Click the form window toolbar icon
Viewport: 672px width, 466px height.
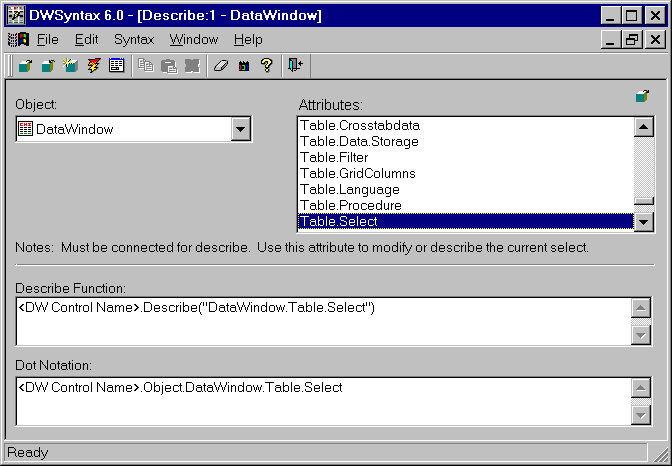[x=116, y=66]
